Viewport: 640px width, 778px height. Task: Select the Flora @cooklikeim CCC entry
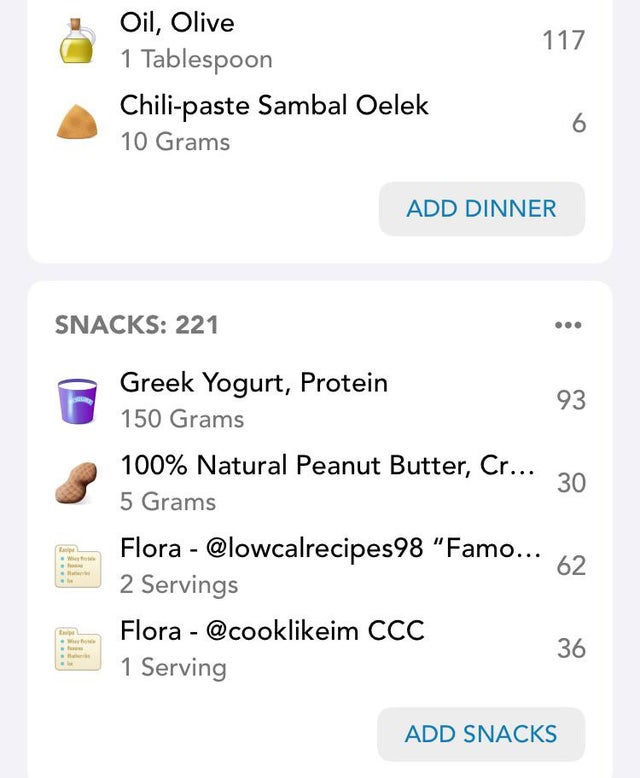click(x=320, y=649)
